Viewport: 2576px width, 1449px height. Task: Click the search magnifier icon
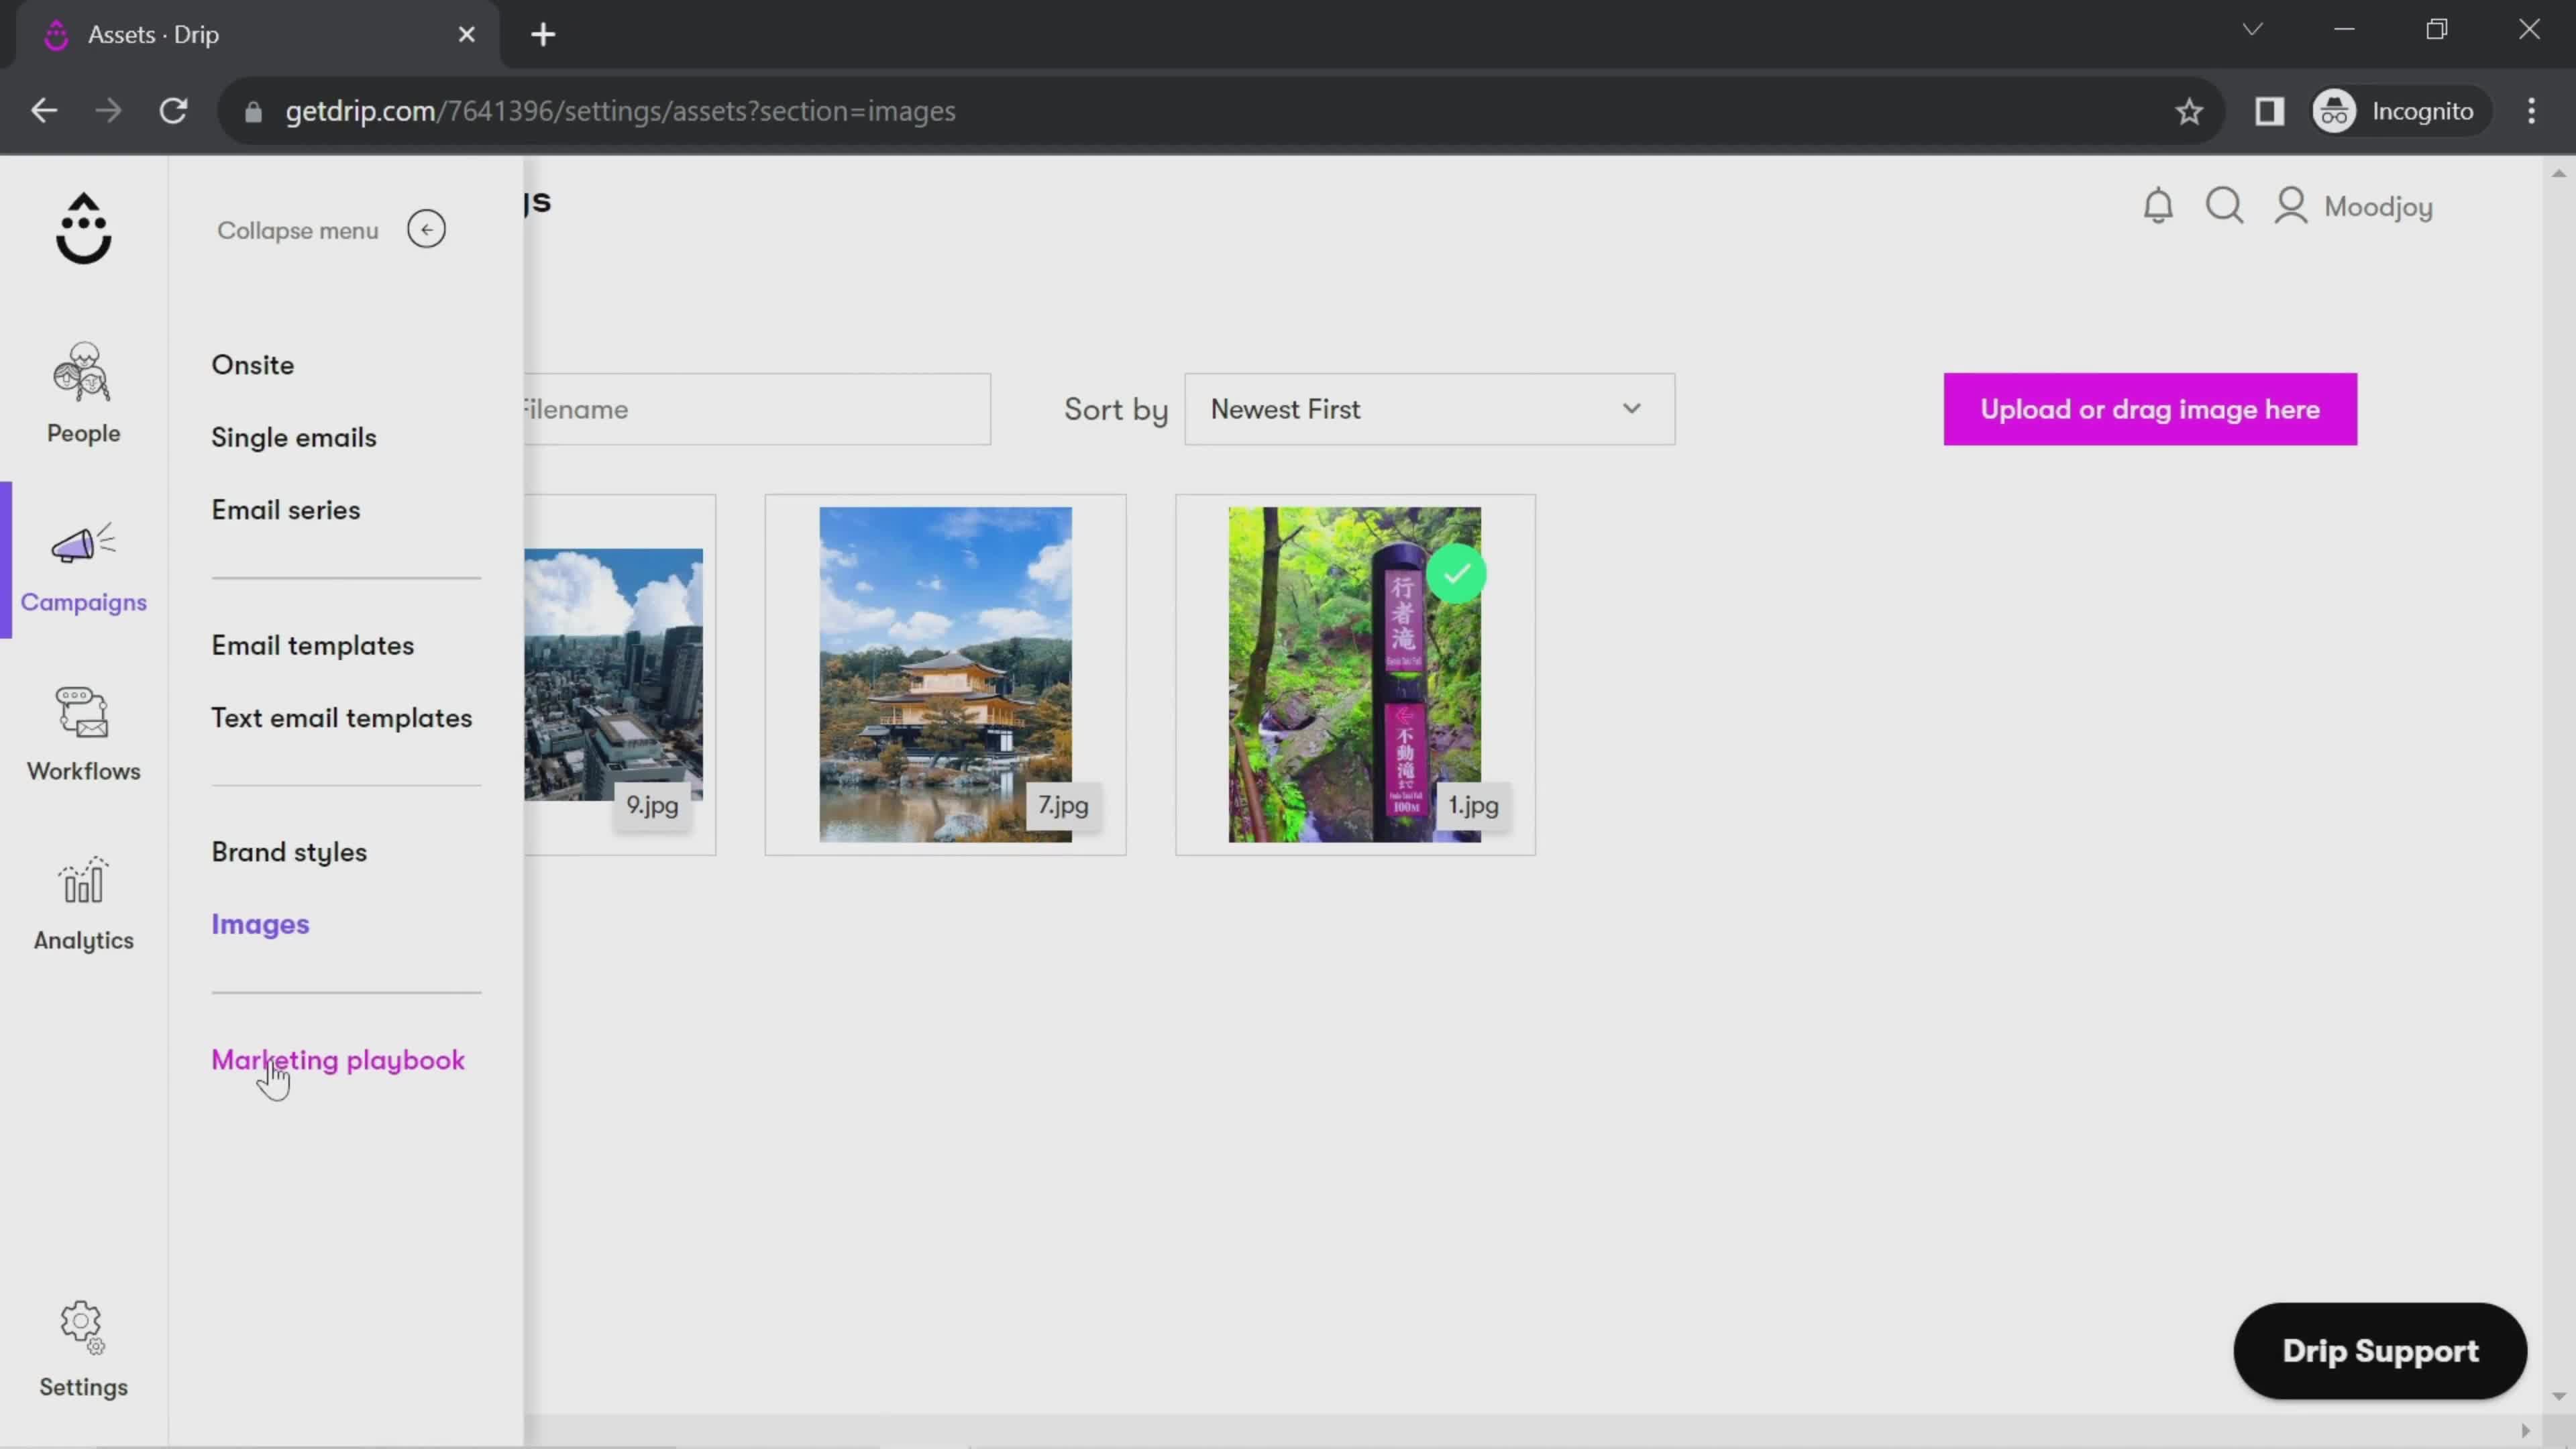[x=2226, y=205]
